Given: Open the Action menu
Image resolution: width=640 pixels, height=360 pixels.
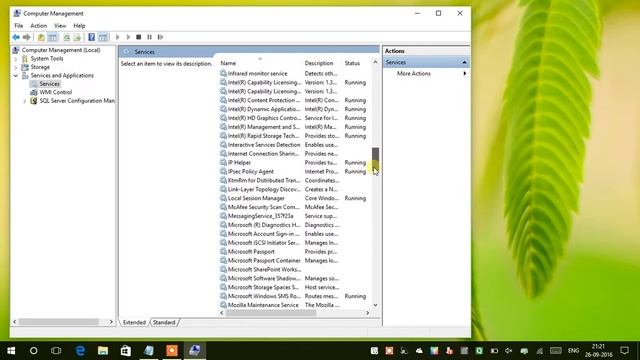Looking at the screenshot, I should (x=38, y=26).
